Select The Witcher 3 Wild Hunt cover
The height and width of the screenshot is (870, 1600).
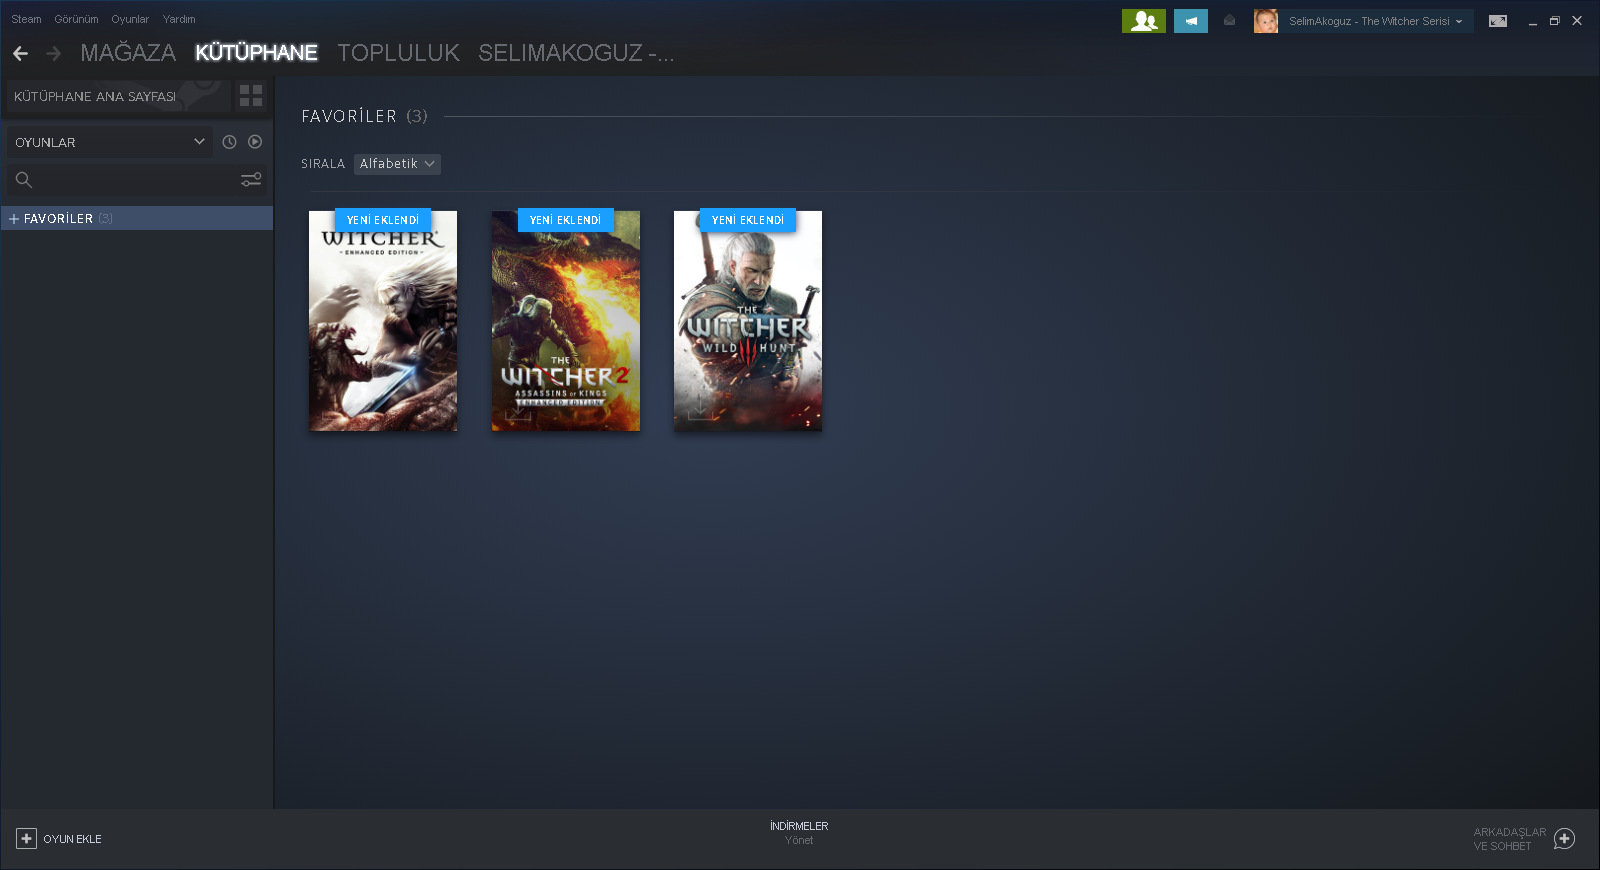pos(748,321)
